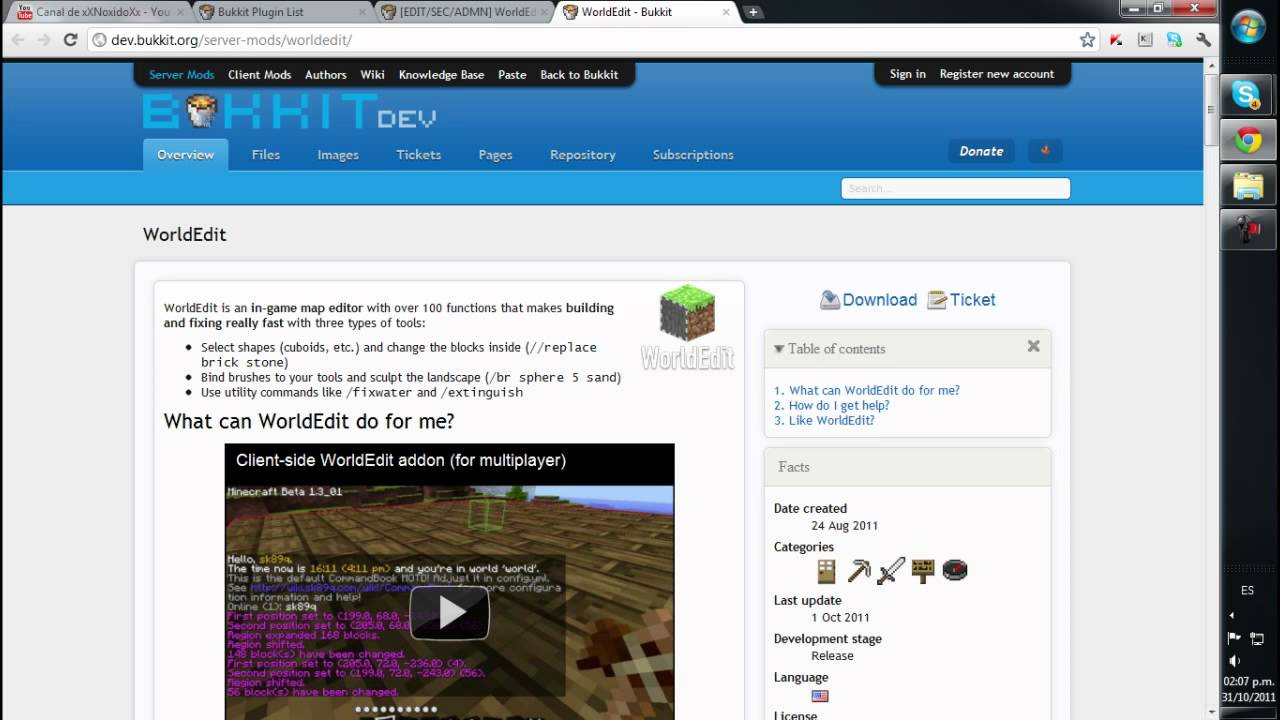Open Wiki in top navigation

pyautogui.click(x=372, y=75)
